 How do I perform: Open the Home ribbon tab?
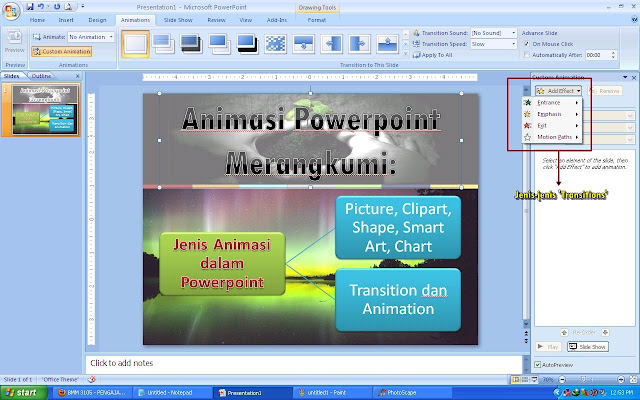click(x=37, y=20)
